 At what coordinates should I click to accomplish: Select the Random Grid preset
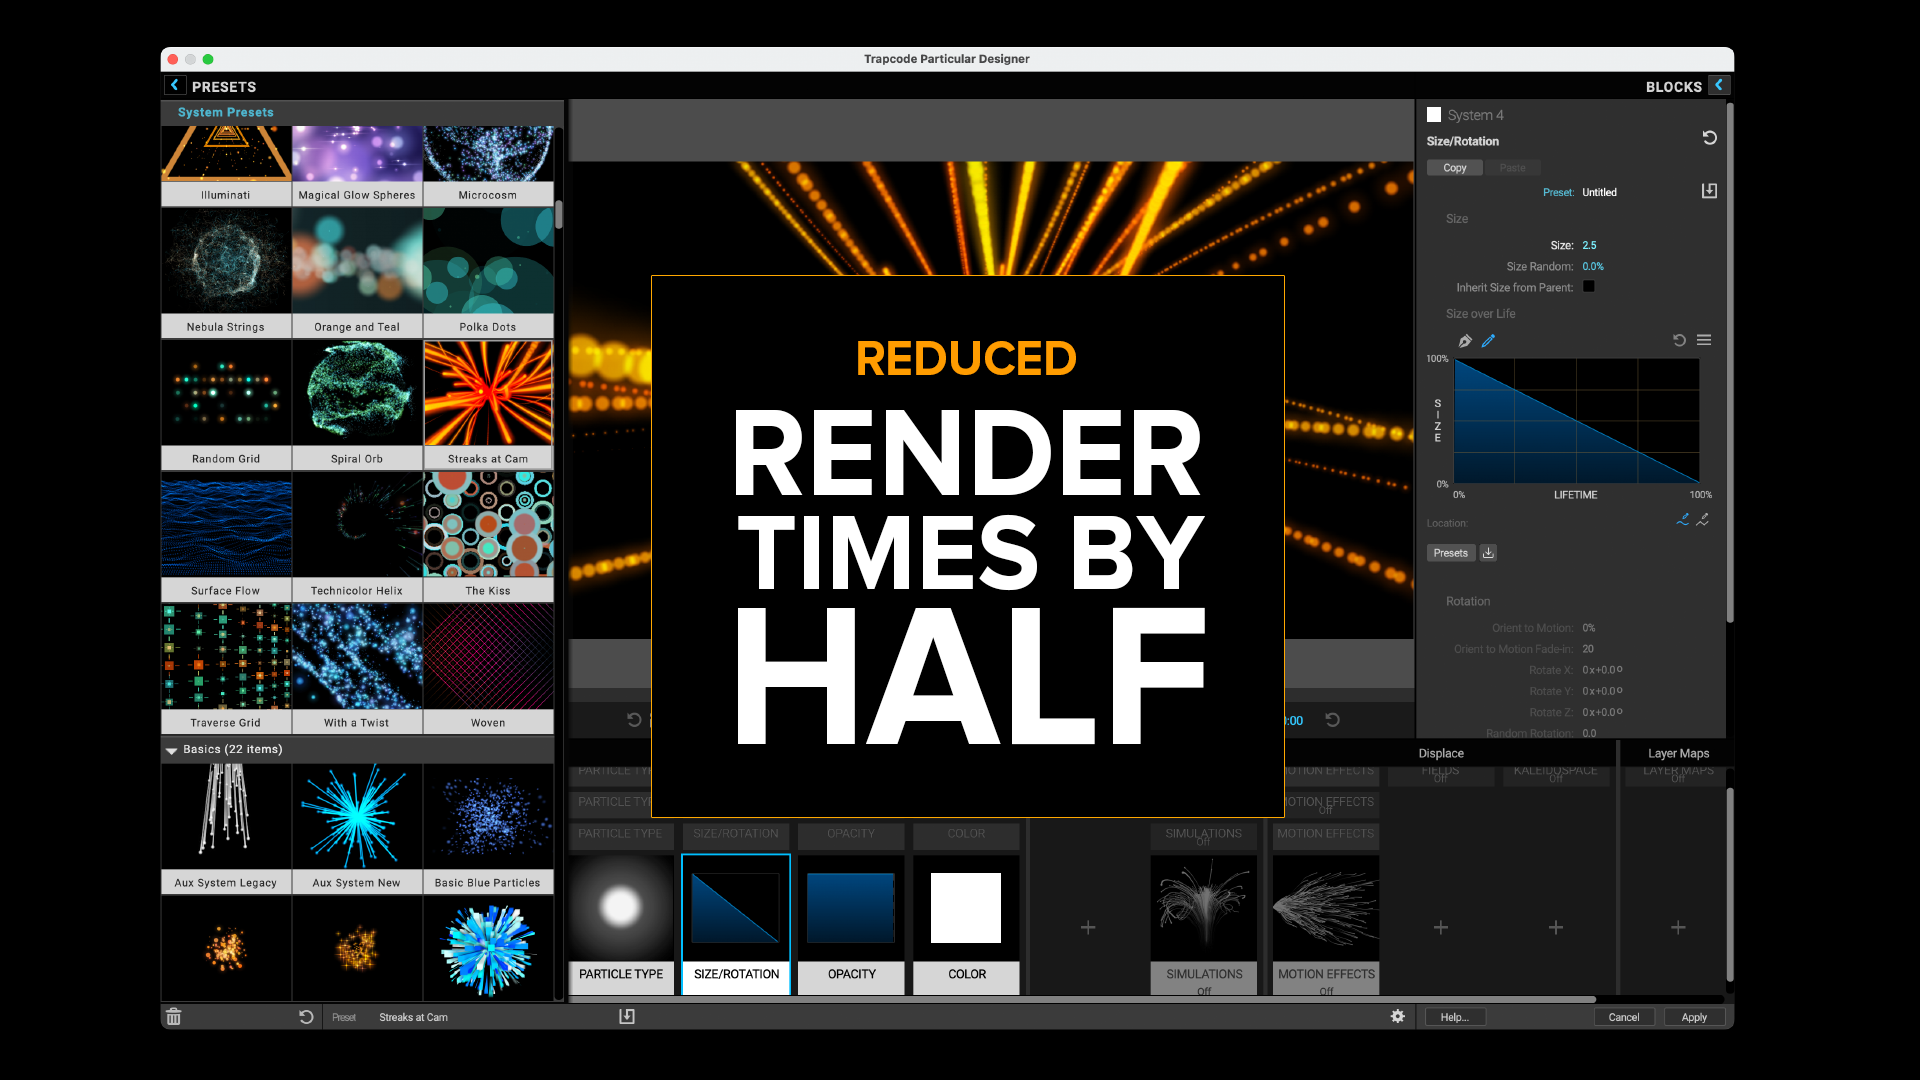click(226, 405)
